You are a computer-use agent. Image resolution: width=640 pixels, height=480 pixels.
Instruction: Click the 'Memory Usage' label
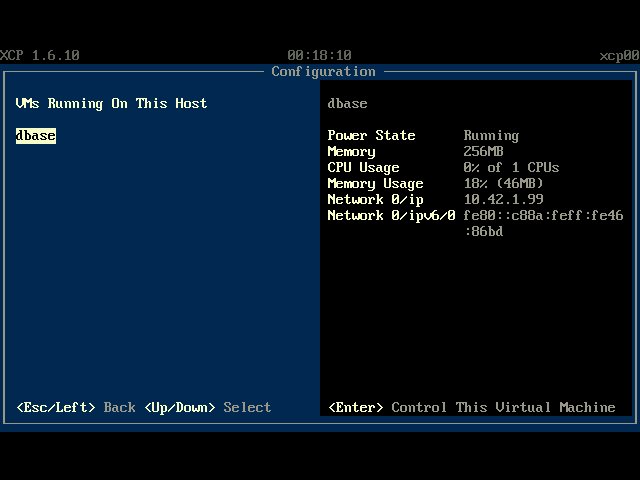click(376, 184)
